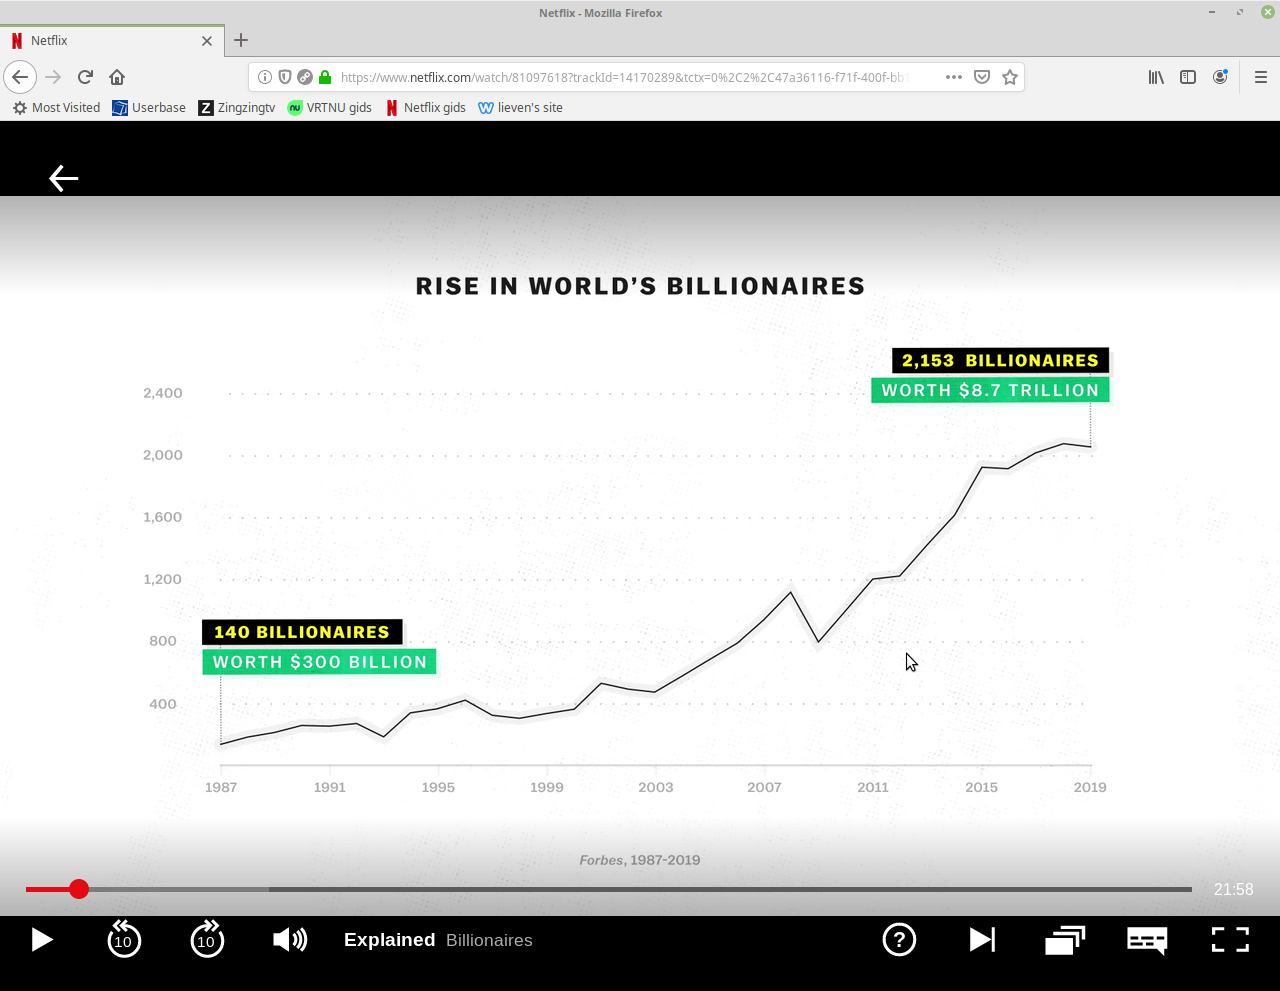
Task: Open the Netflix gids bookmark
Action: point(425,108)
